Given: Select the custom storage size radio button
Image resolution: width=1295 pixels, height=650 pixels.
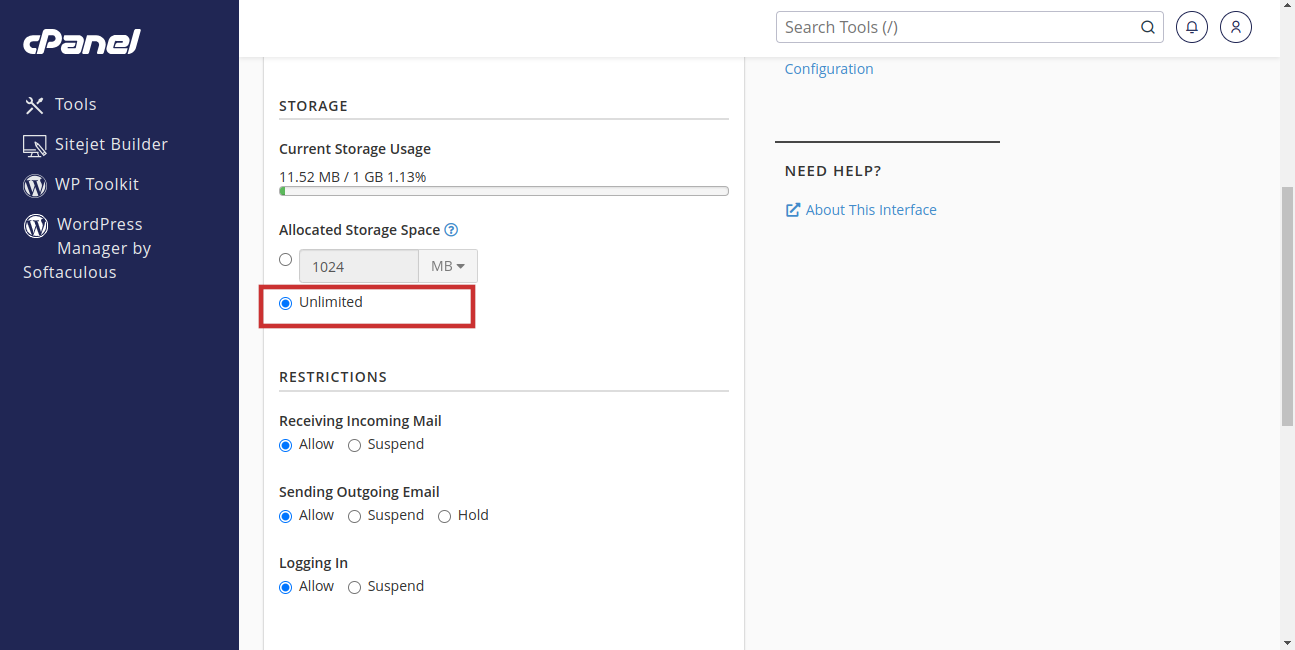Looking at the screenshot, I should point(286,260).
